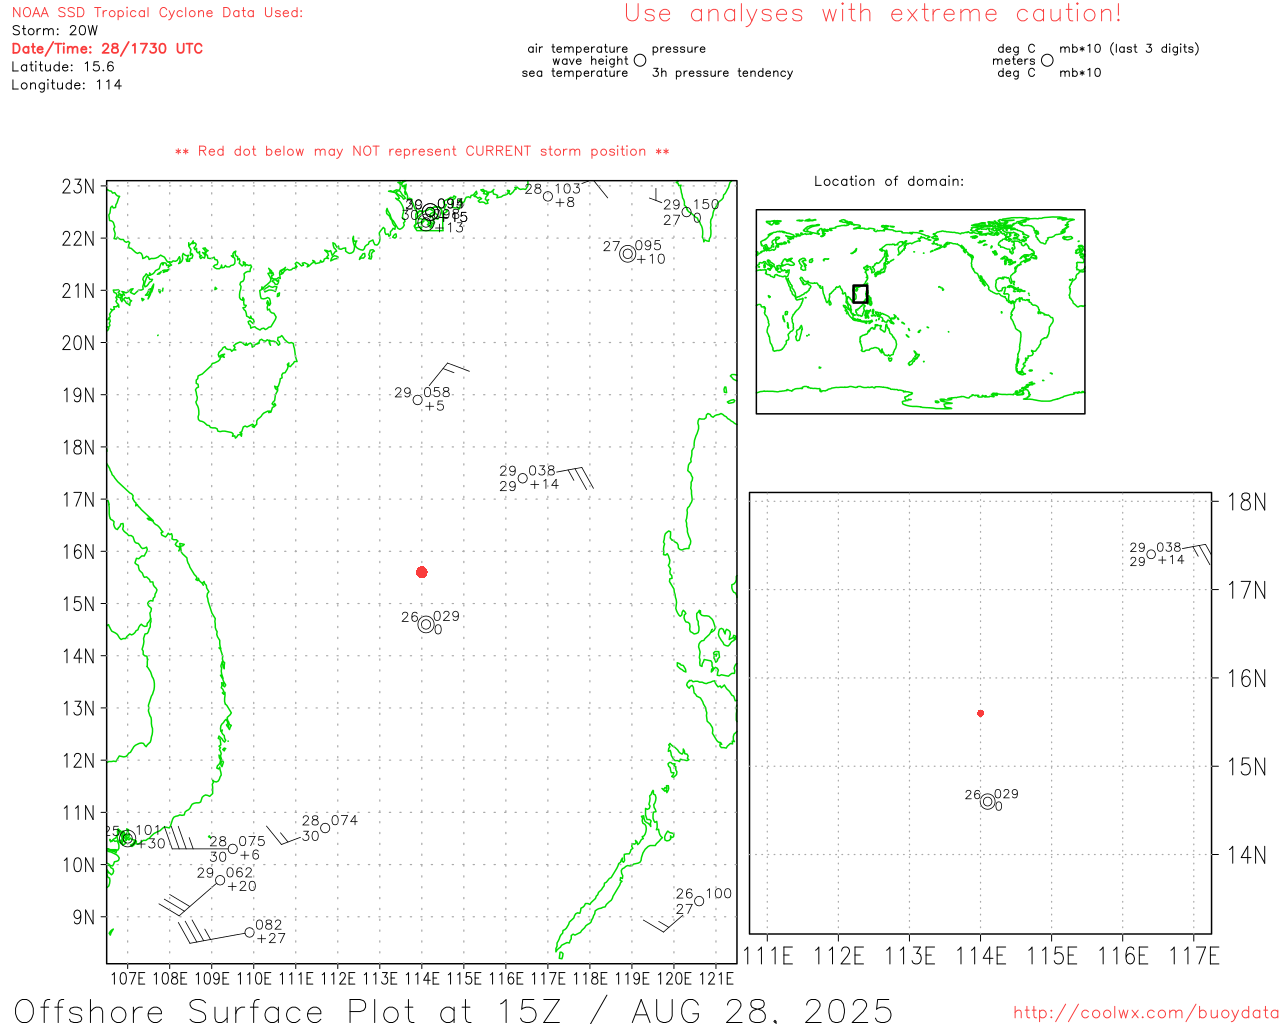The height and width of the screenshot is (1024, 1280).
Task: Click the 'Date/Time: 28/1730 UTC' text
Action: pyautogui.click(x=107, y=48)
